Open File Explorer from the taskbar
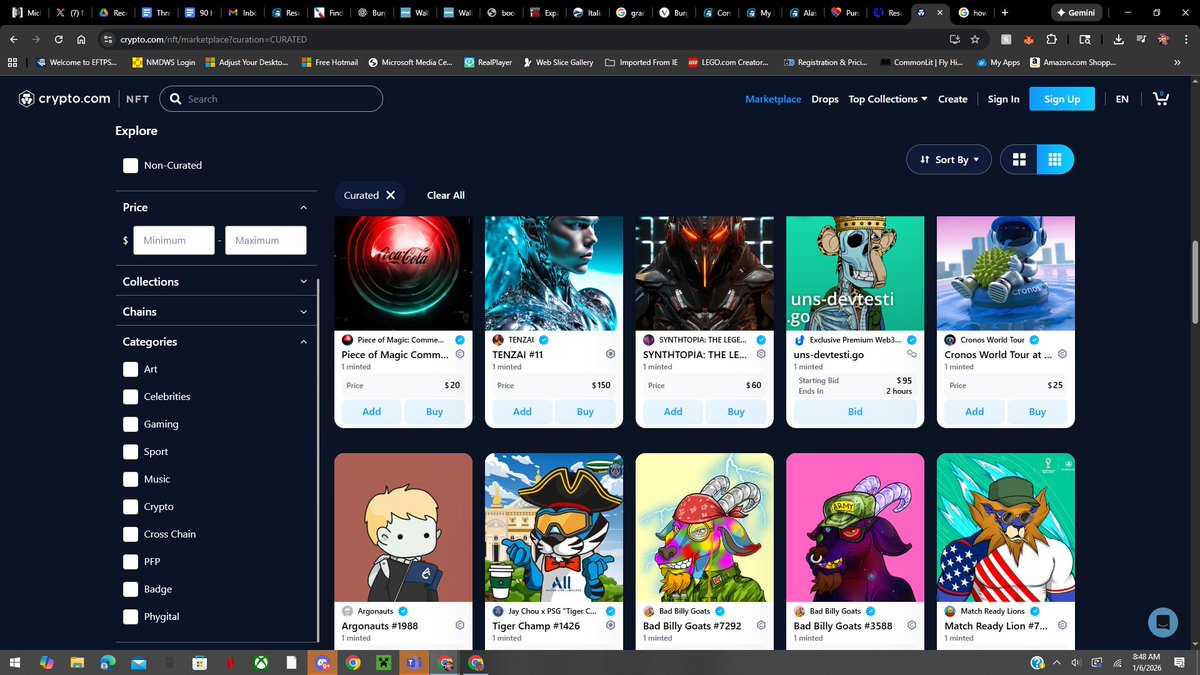Viewport: 1200px width, 675px height. point(77,662)
